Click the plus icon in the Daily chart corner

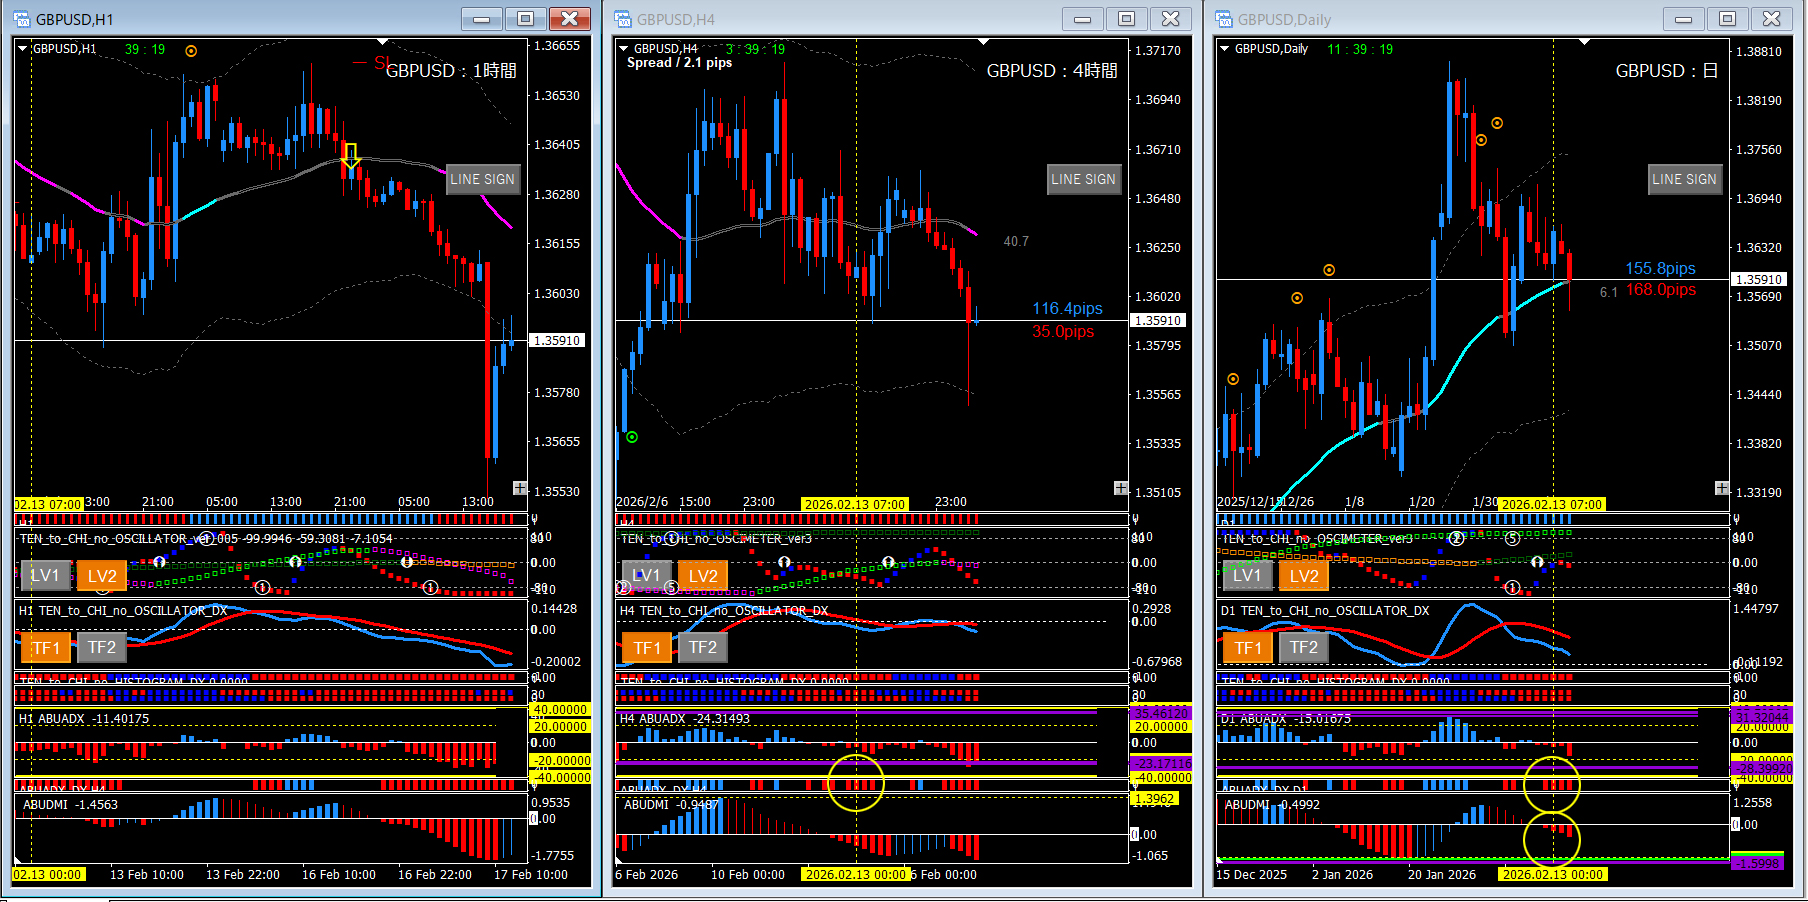(1722, 488)
